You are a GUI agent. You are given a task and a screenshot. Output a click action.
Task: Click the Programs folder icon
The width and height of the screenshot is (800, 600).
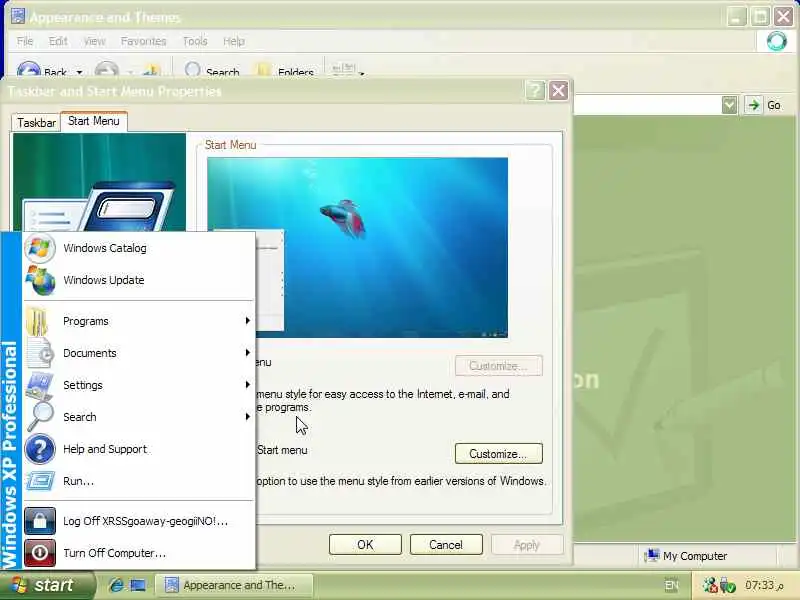pyautogui.click(x=38, y=321)
